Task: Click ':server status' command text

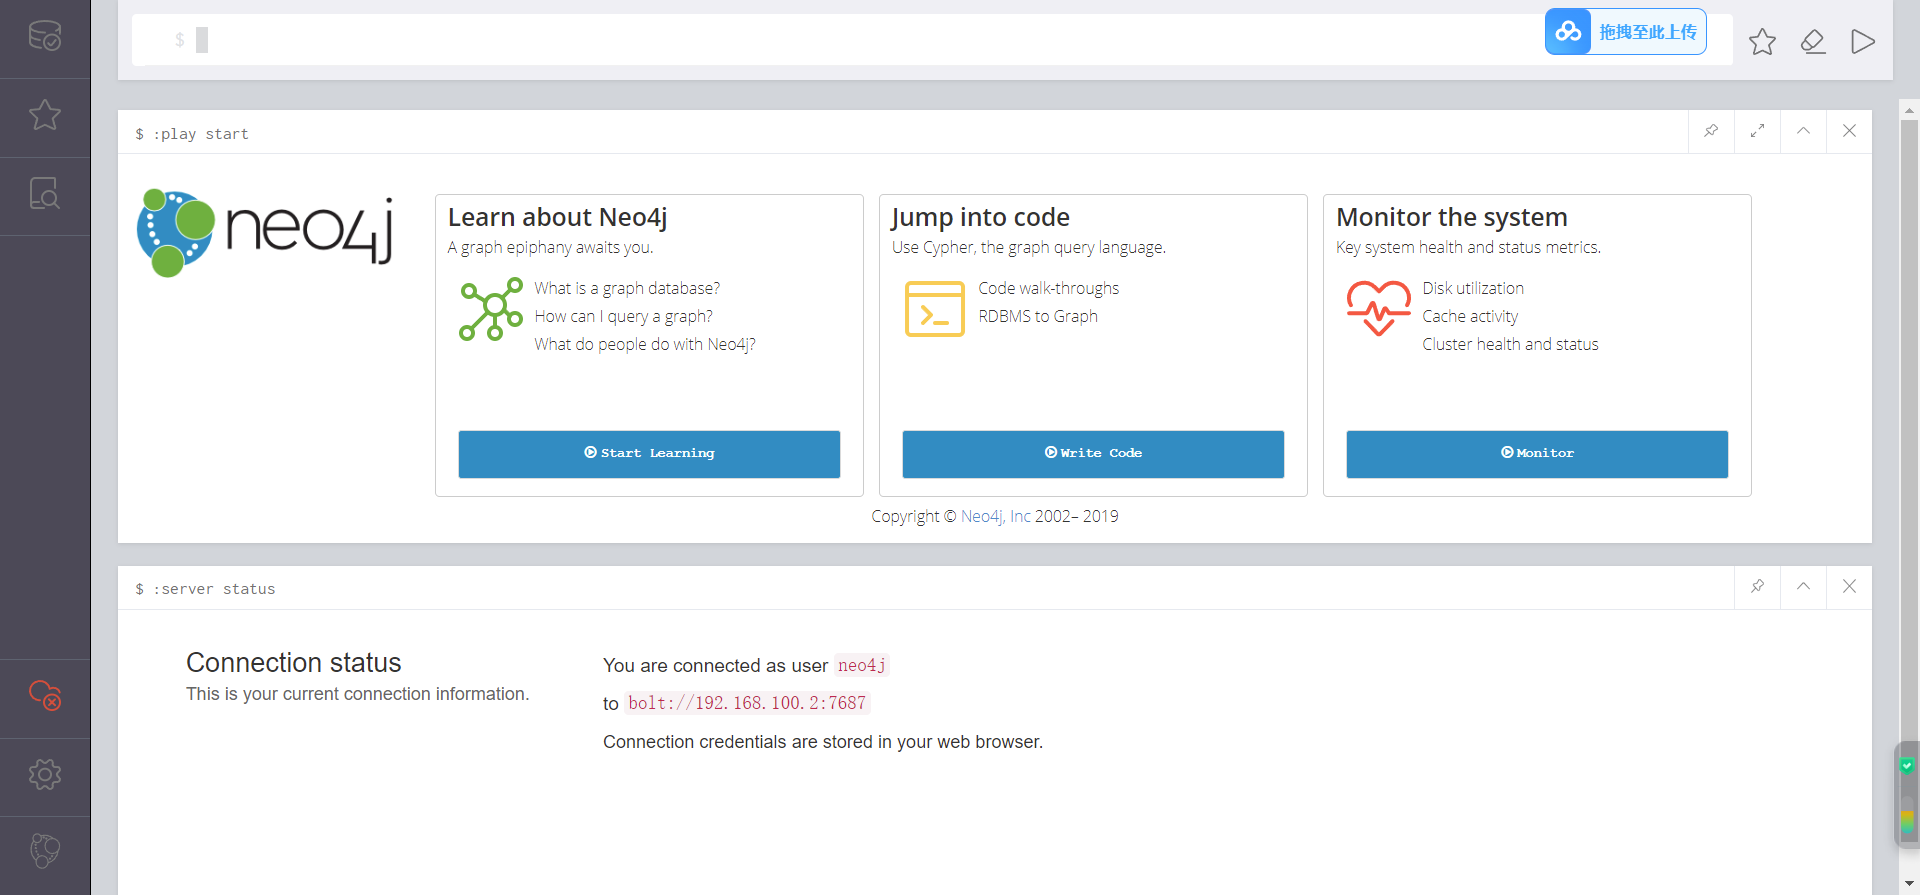Action: coord(214,589)
